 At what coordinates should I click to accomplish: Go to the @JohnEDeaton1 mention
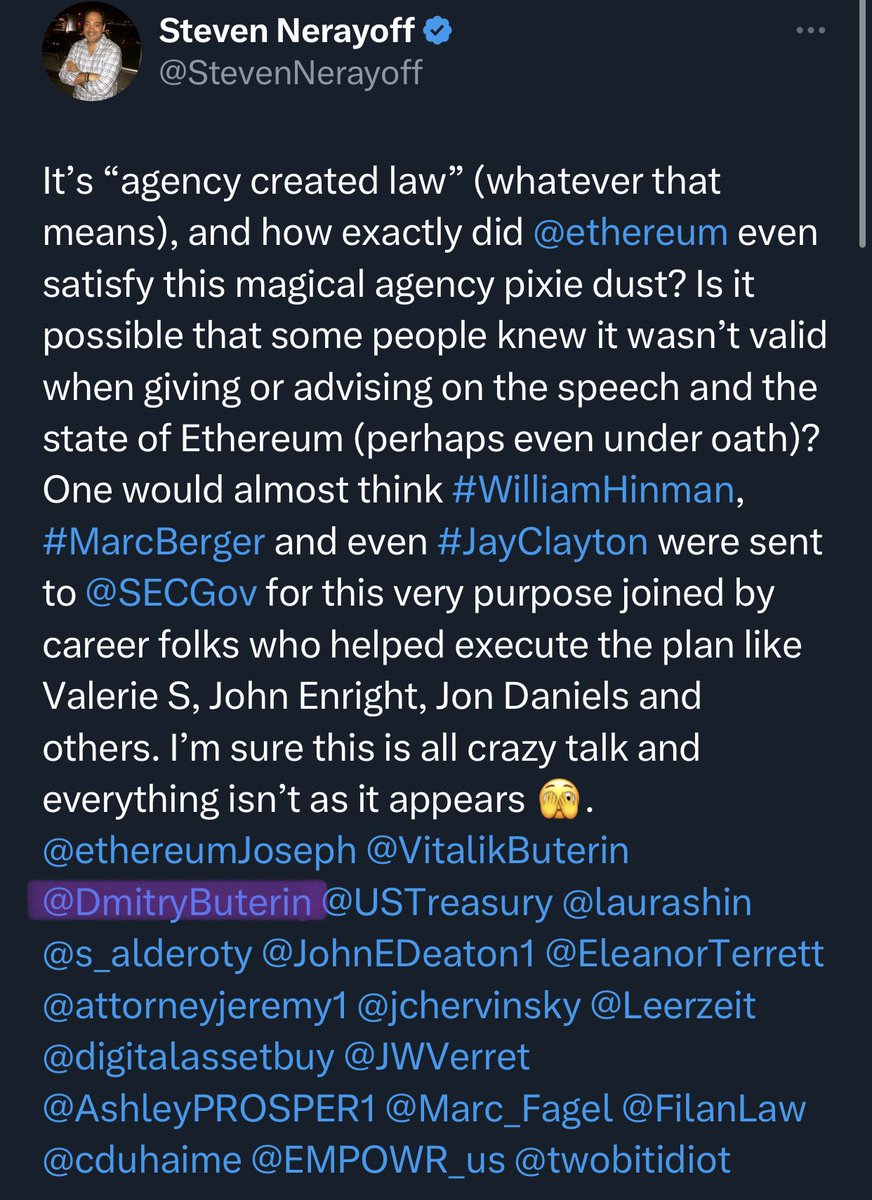pyautogui.click(x=398, y=954)
